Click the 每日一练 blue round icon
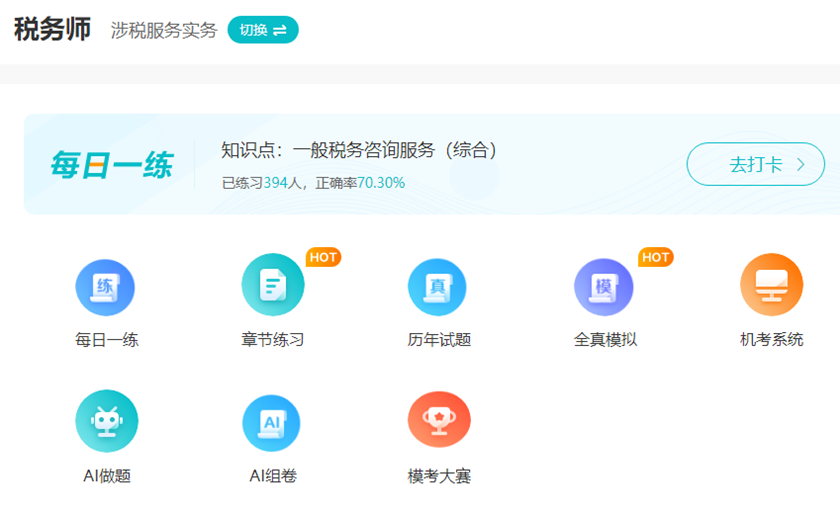Screen dimensions: 840x514 105,287
